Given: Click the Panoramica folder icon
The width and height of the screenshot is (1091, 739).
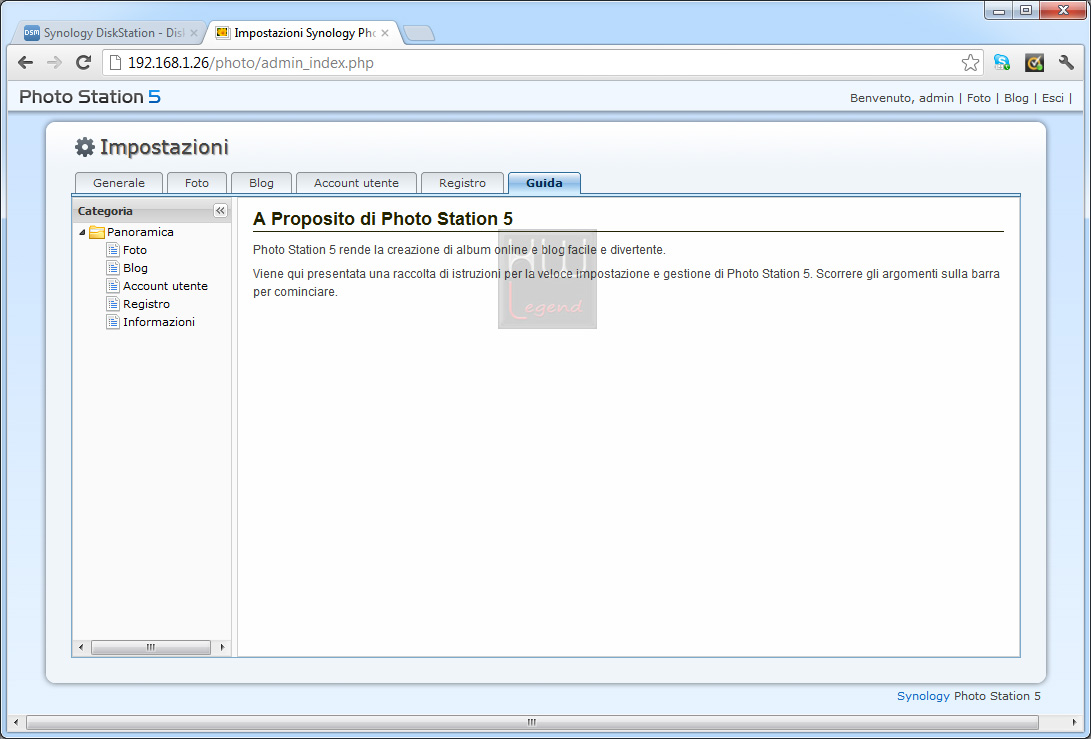Looking at the screenshot, I should [x=97, y=232].
